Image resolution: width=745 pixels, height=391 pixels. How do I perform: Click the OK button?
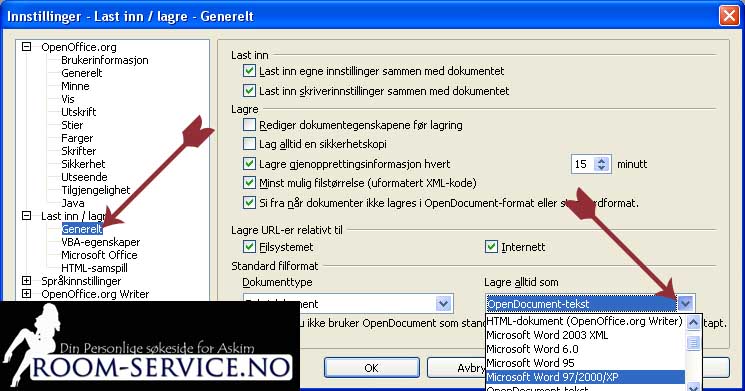click(372, 368)
